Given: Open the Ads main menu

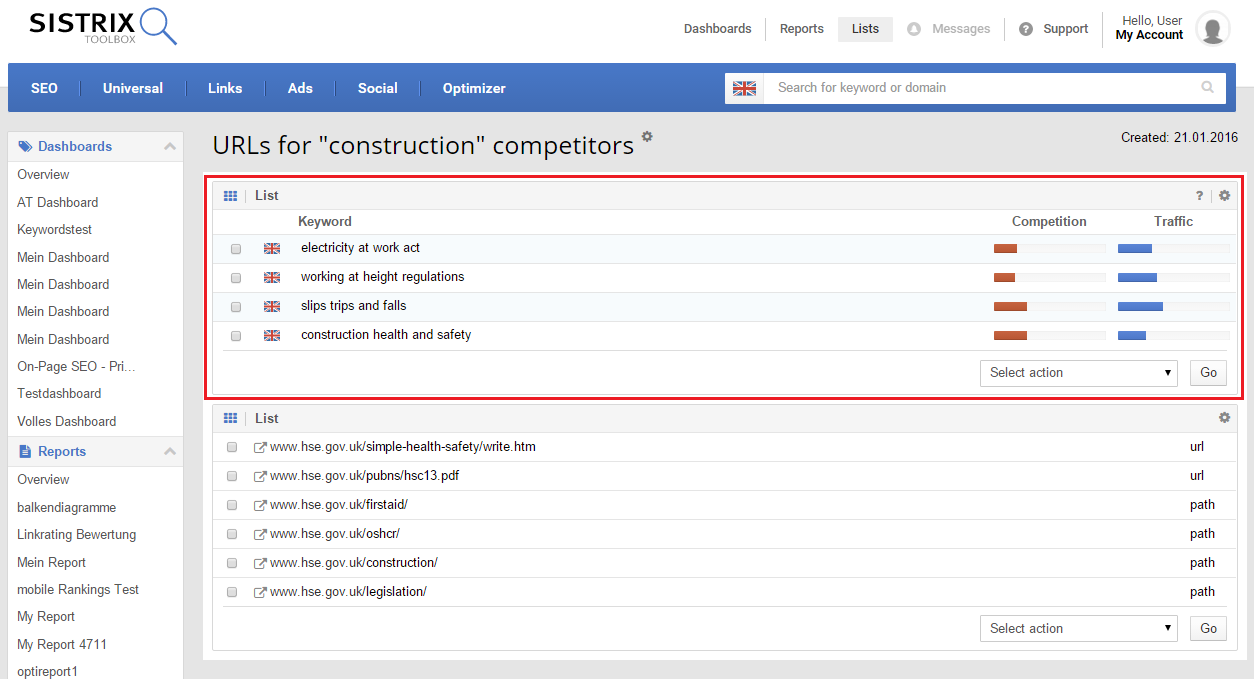Looking at the screenshot, I should tap(300, 88).
